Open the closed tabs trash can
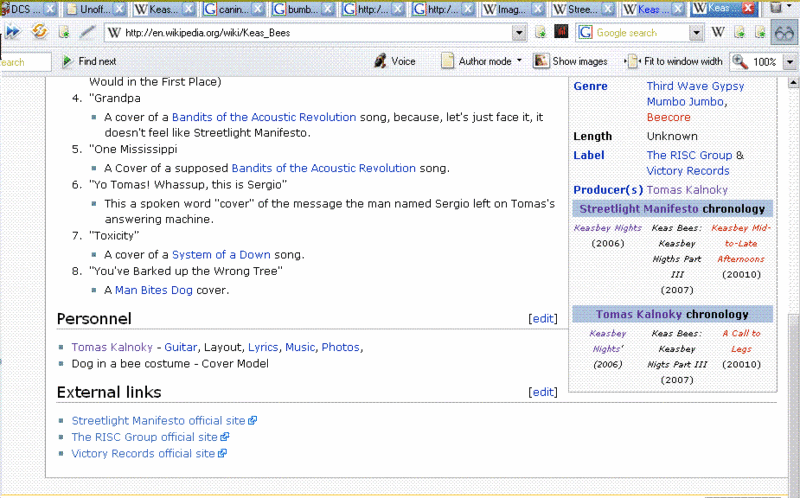 coord(776,8)
